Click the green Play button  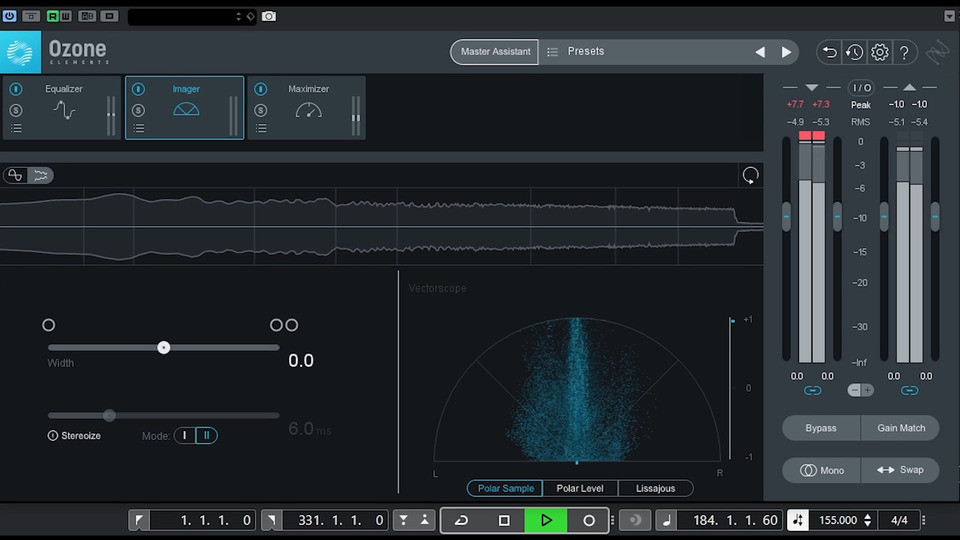pyautogui.click(x=546, y=520)
